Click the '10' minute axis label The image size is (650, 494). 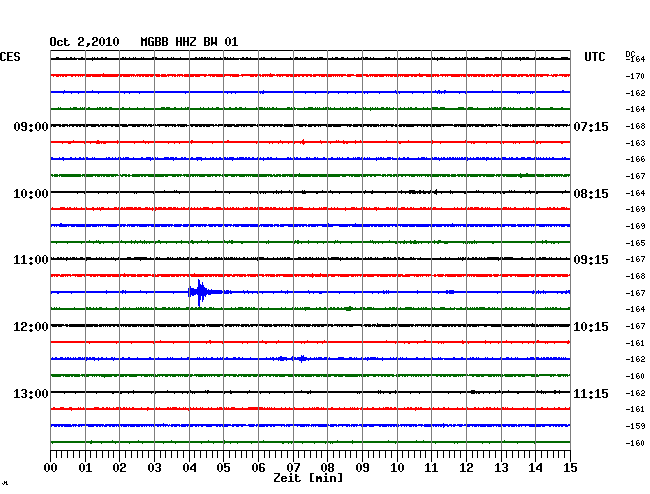397,467
